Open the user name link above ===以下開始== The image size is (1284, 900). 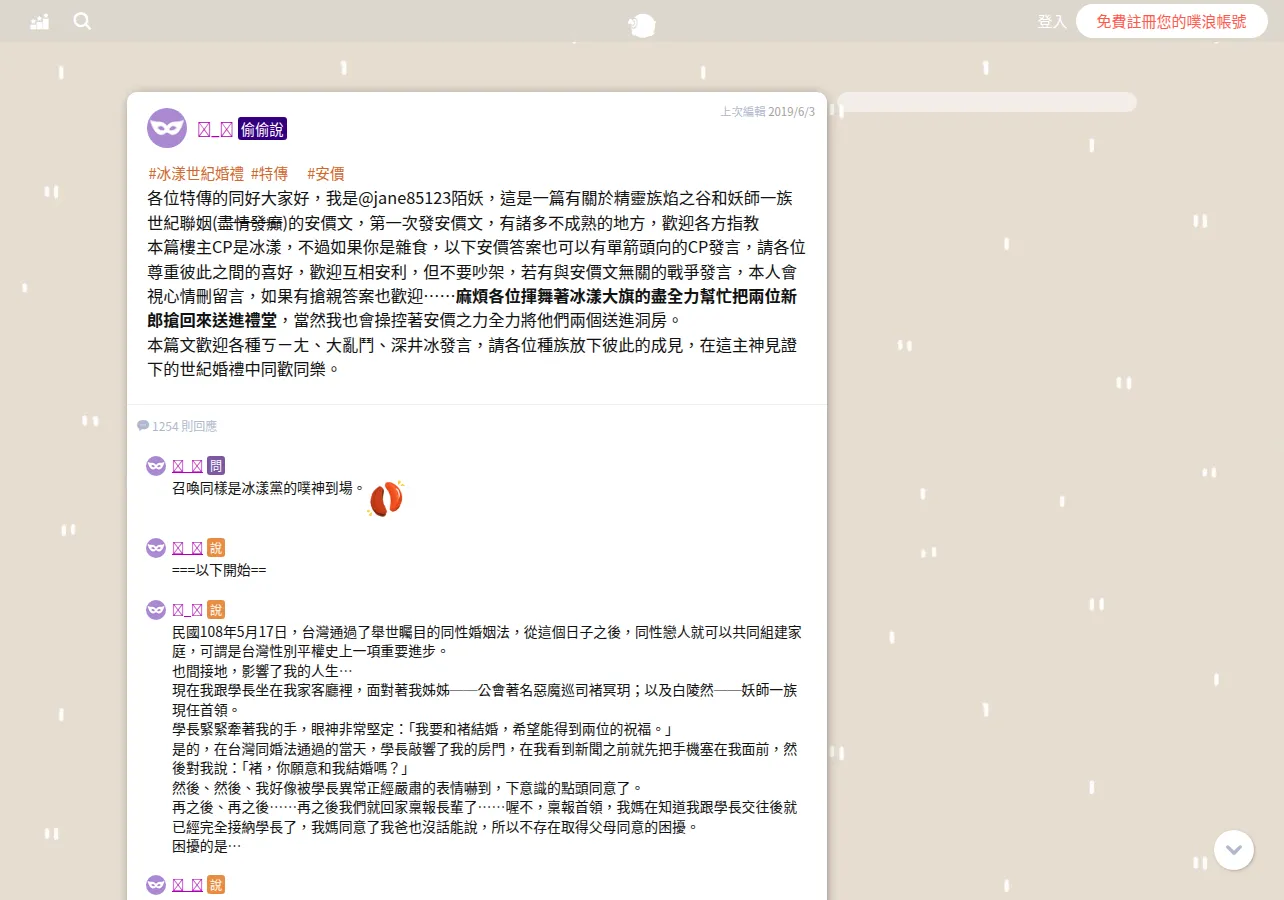click(188, 548)
